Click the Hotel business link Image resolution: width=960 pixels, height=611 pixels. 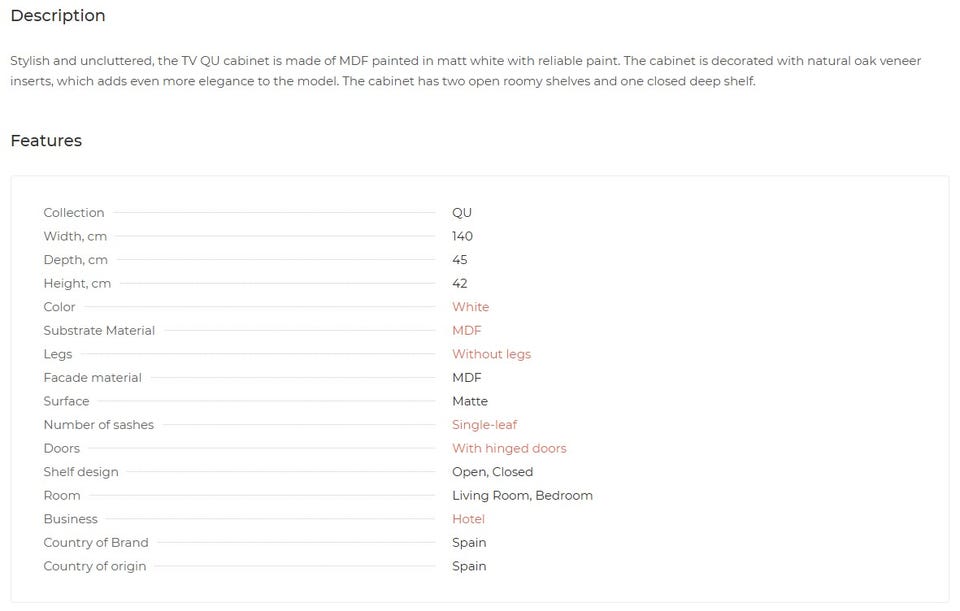pyautogui.click(x=468, y=519)
